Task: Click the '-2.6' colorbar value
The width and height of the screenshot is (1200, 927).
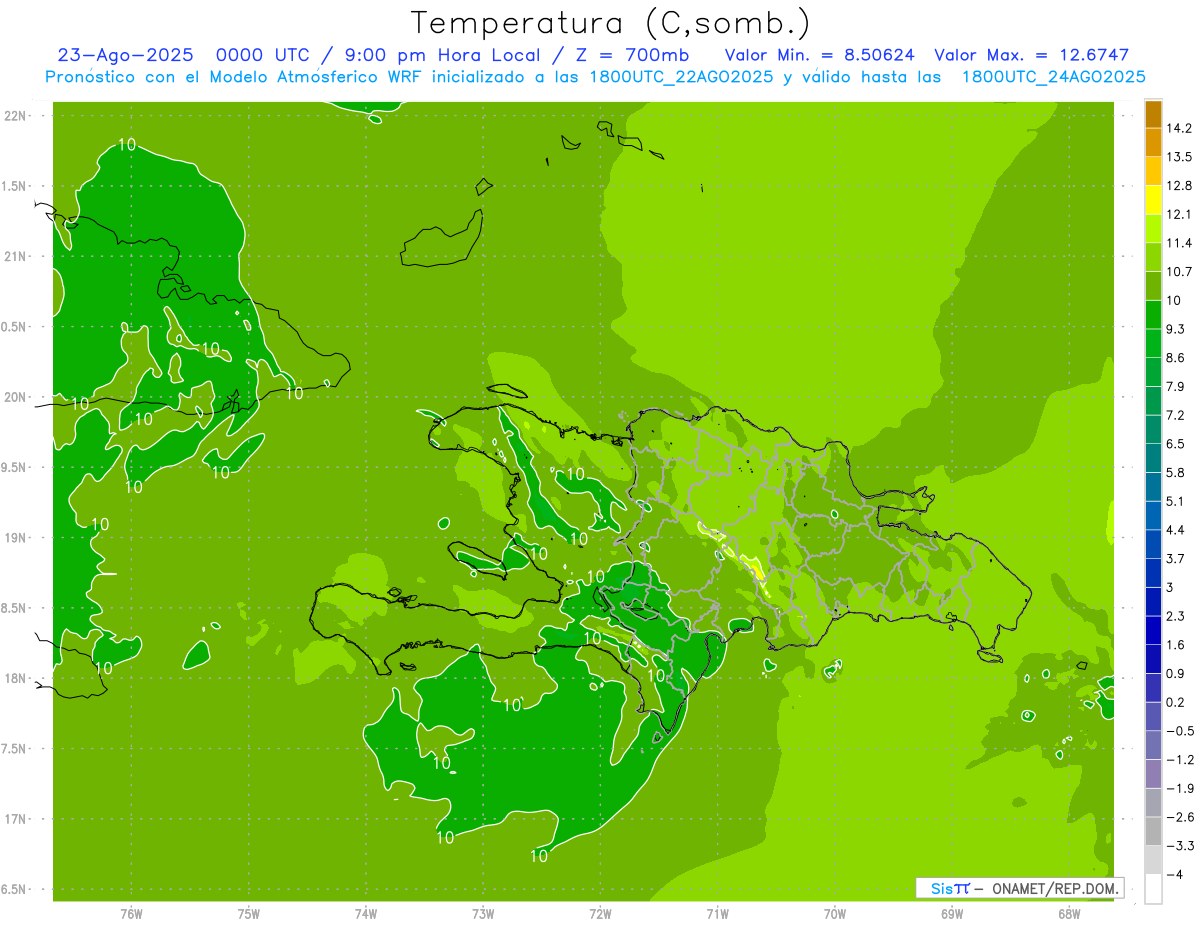Action: tap(1179, 817)
